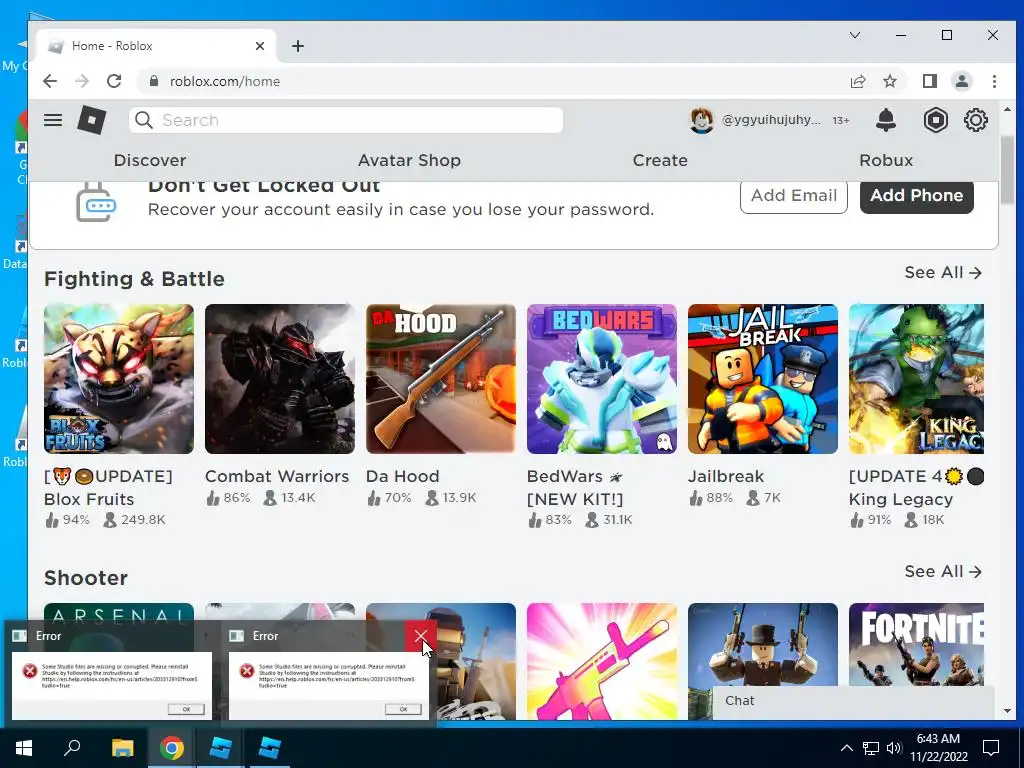This screenshot has height=768, width=1024.
Task: Open BedWars game thumbnail
Action: tap(601, 379)
